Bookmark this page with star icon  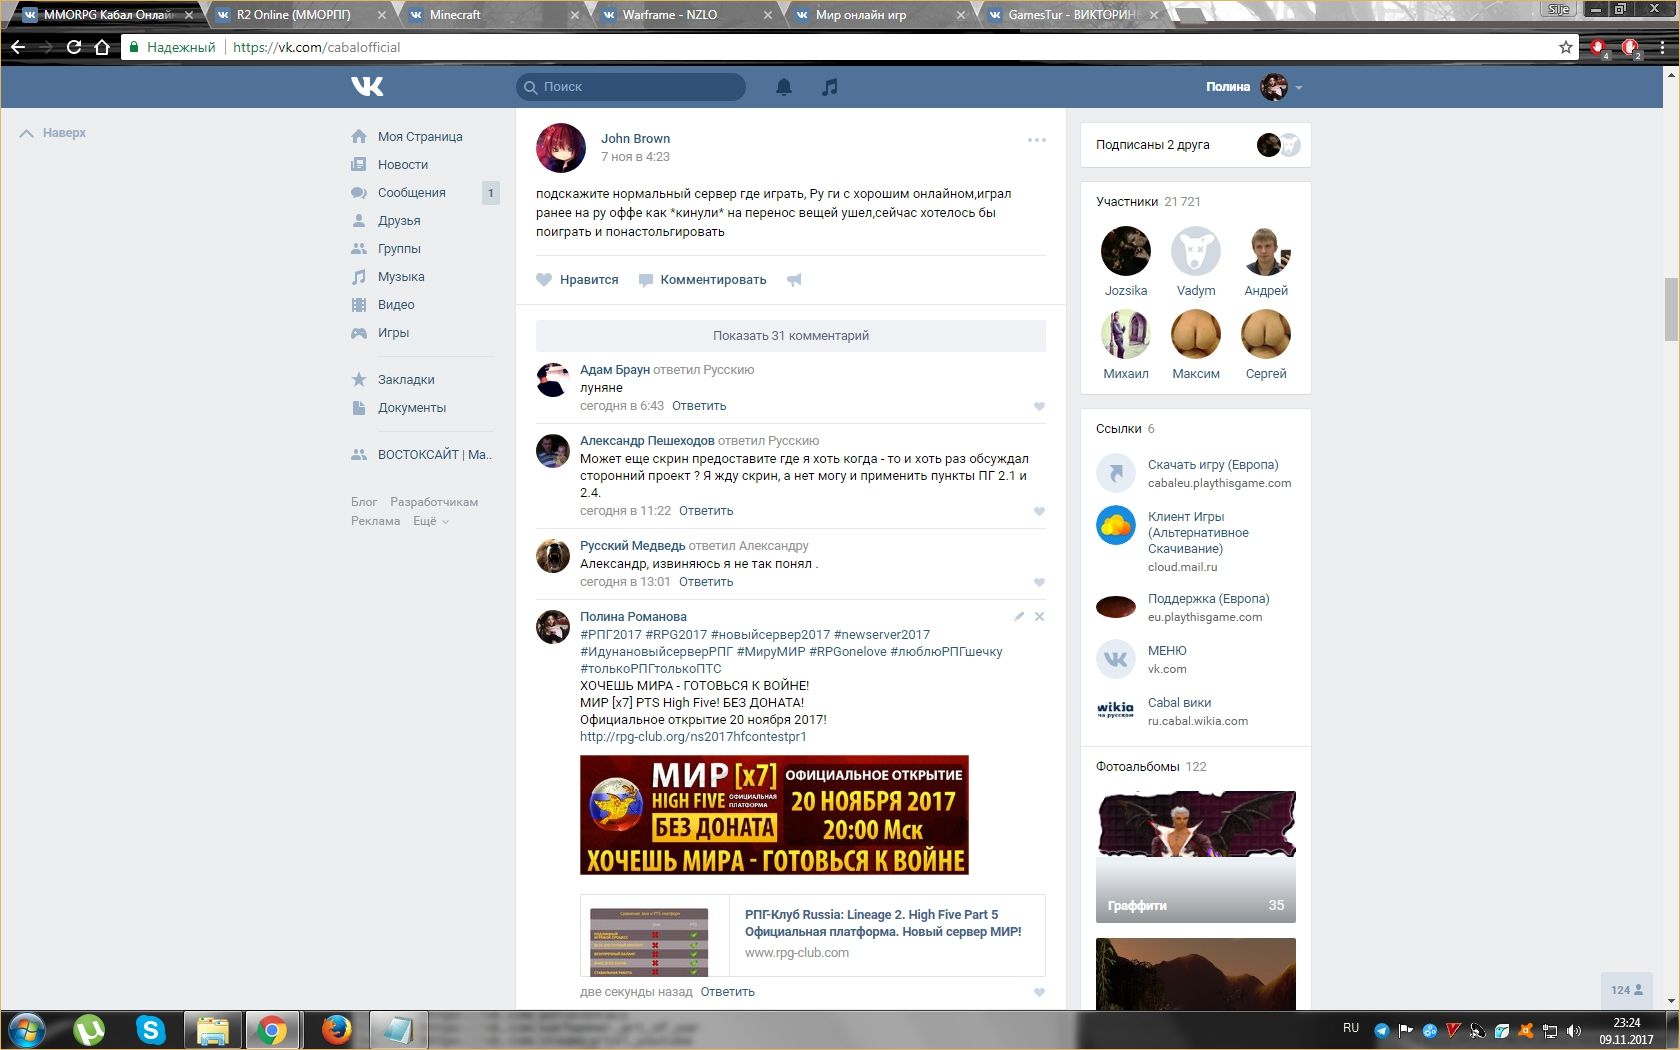tap(1565, 47)
